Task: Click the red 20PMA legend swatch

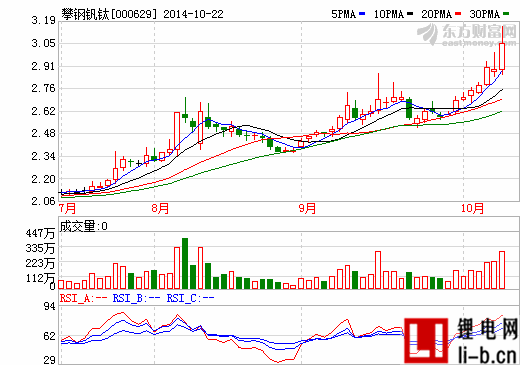Action: pos(458,14)
